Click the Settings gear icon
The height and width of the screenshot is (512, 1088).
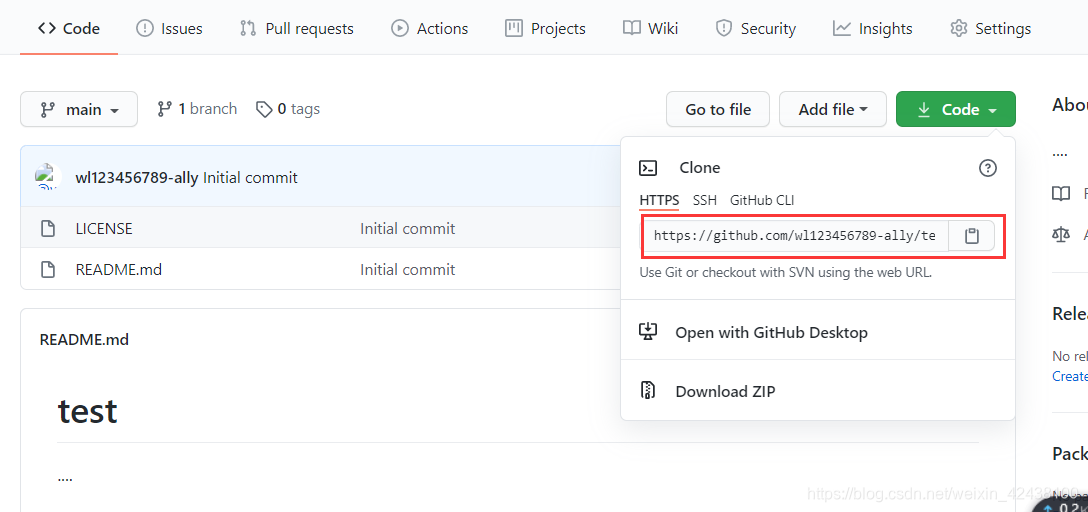click(x=959, y=28)
